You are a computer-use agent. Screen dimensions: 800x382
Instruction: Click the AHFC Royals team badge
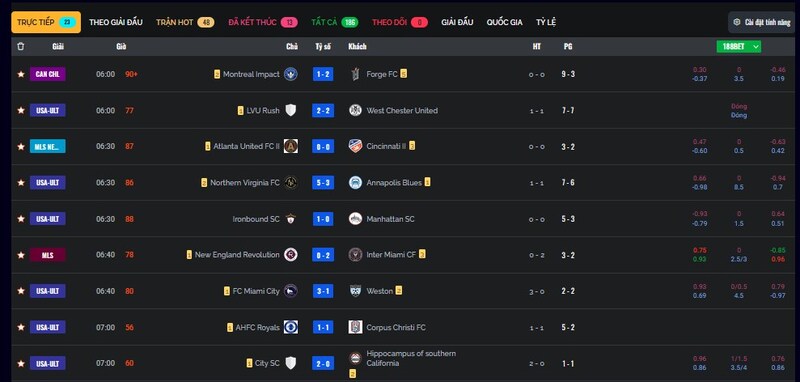coord(291,327)
